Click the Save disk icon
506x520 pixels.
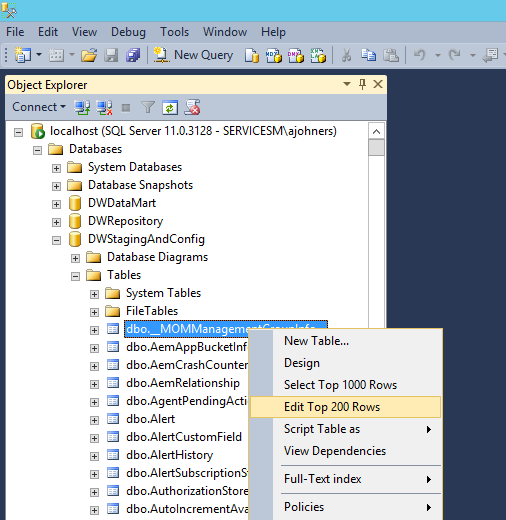pyautogui.click(x=111, y=55)
